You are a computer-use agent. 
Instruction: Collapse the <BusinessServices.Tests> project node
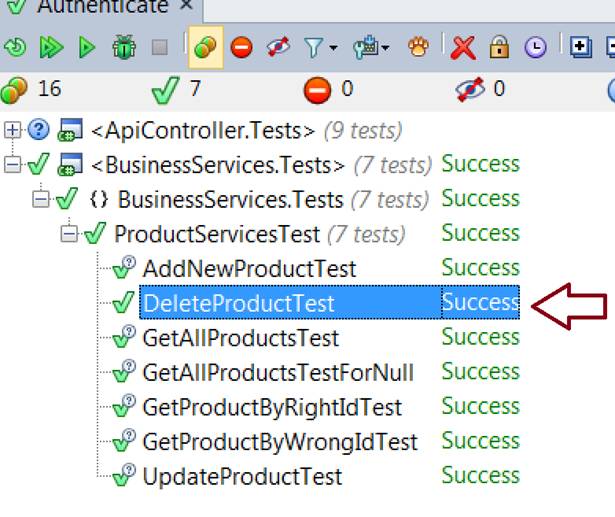click(12, 164)
